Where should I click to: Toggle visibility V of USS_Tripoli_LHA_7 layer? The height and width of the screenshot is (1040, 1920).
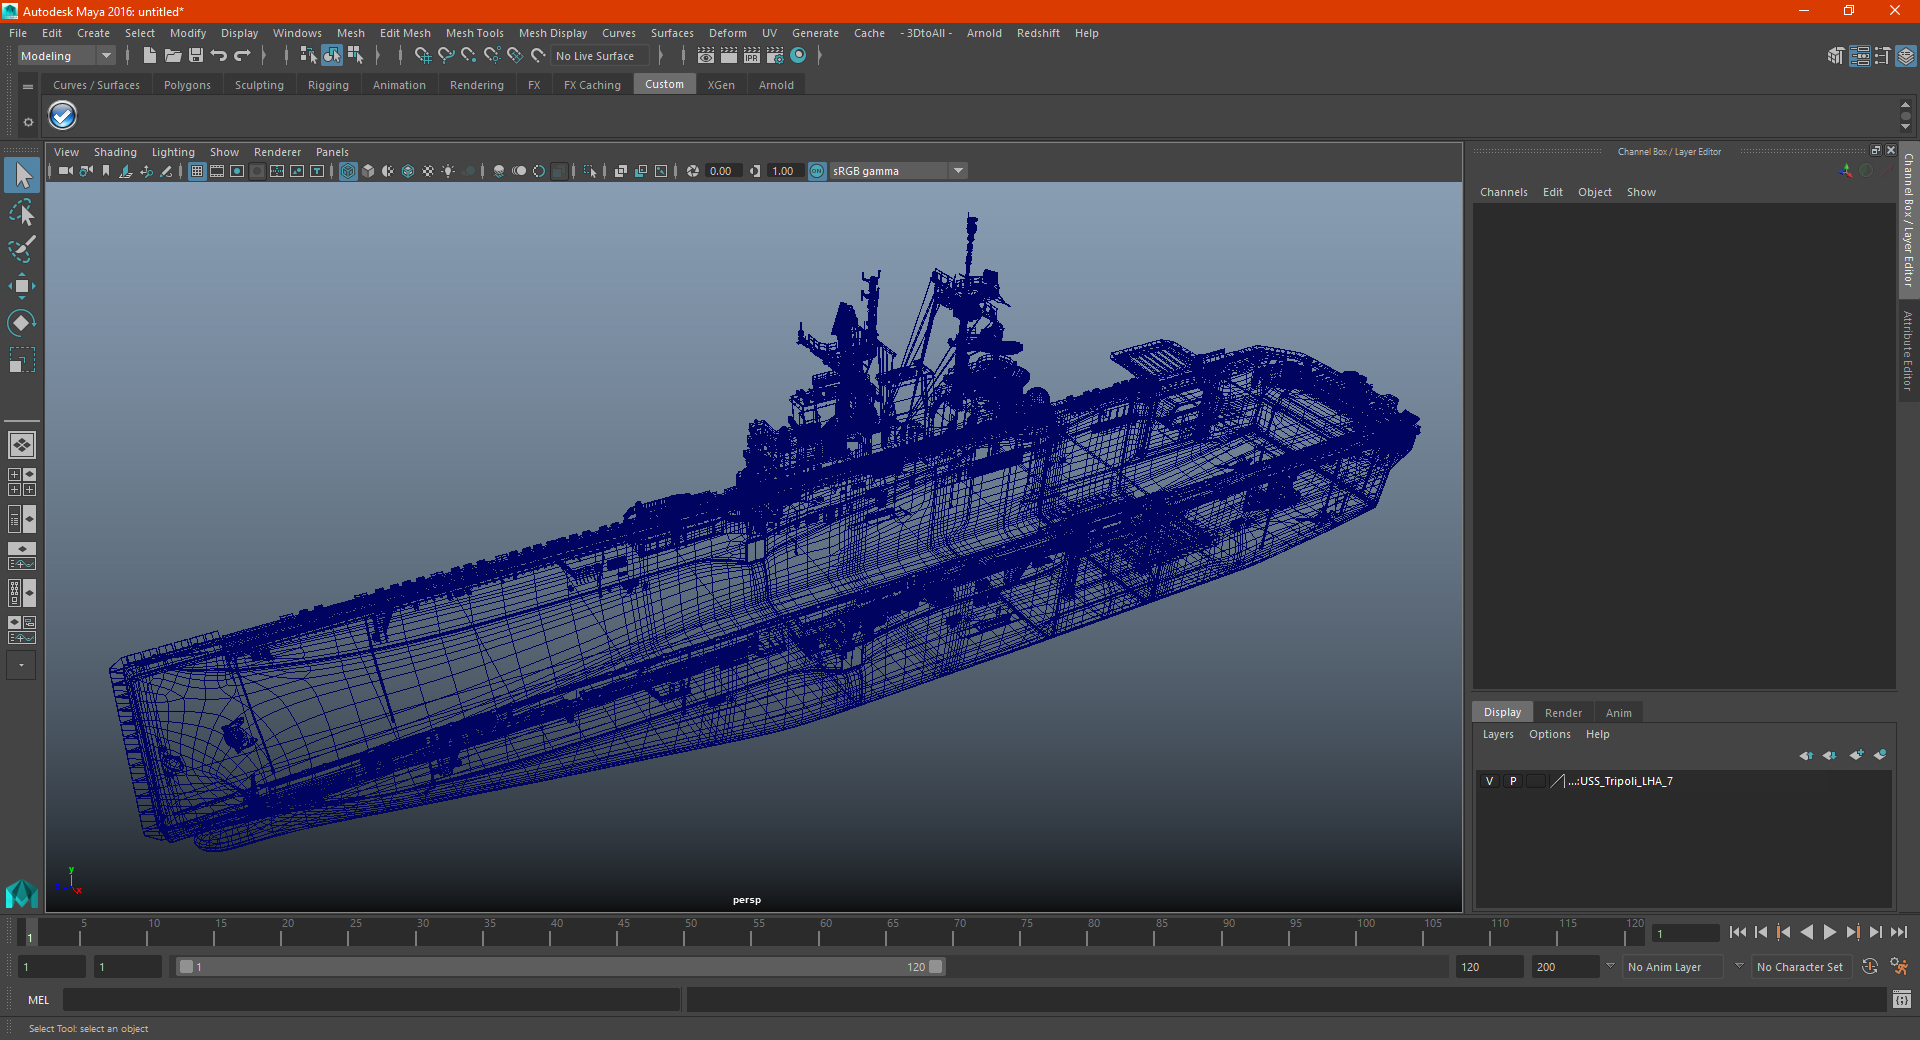click(1489, 781)
